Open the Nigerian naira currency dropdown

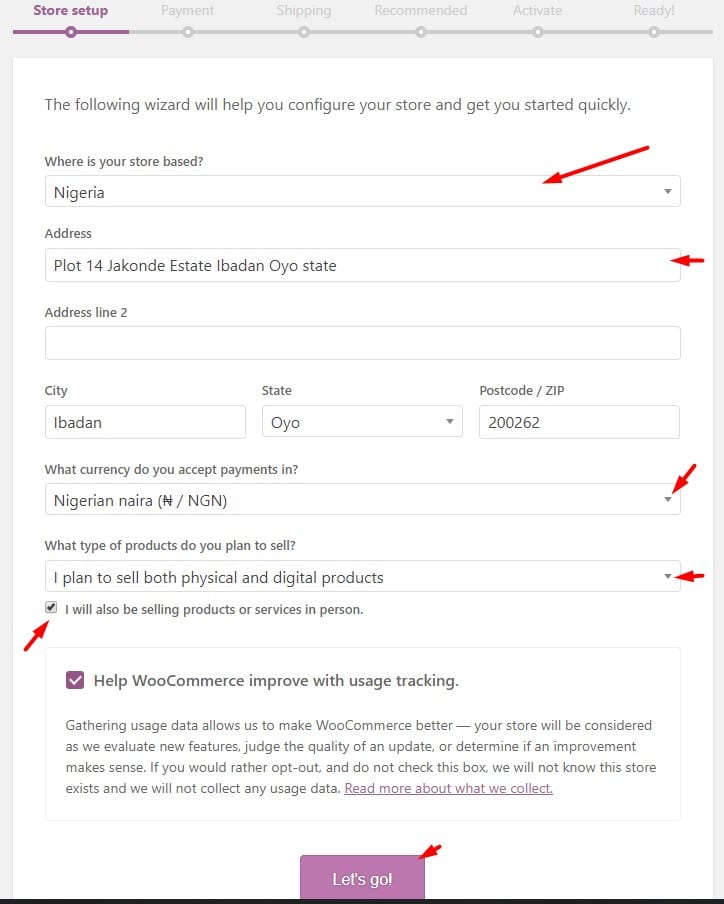tap(362, 500)
